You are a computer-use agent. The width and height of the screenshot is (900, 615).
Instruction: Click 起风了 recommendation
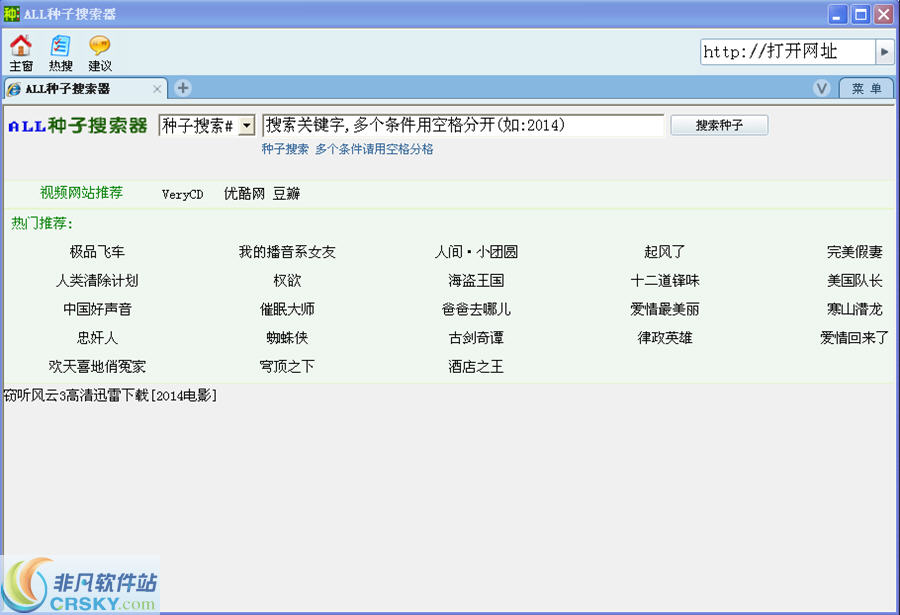pyautogui.click(x=665, y=252)
